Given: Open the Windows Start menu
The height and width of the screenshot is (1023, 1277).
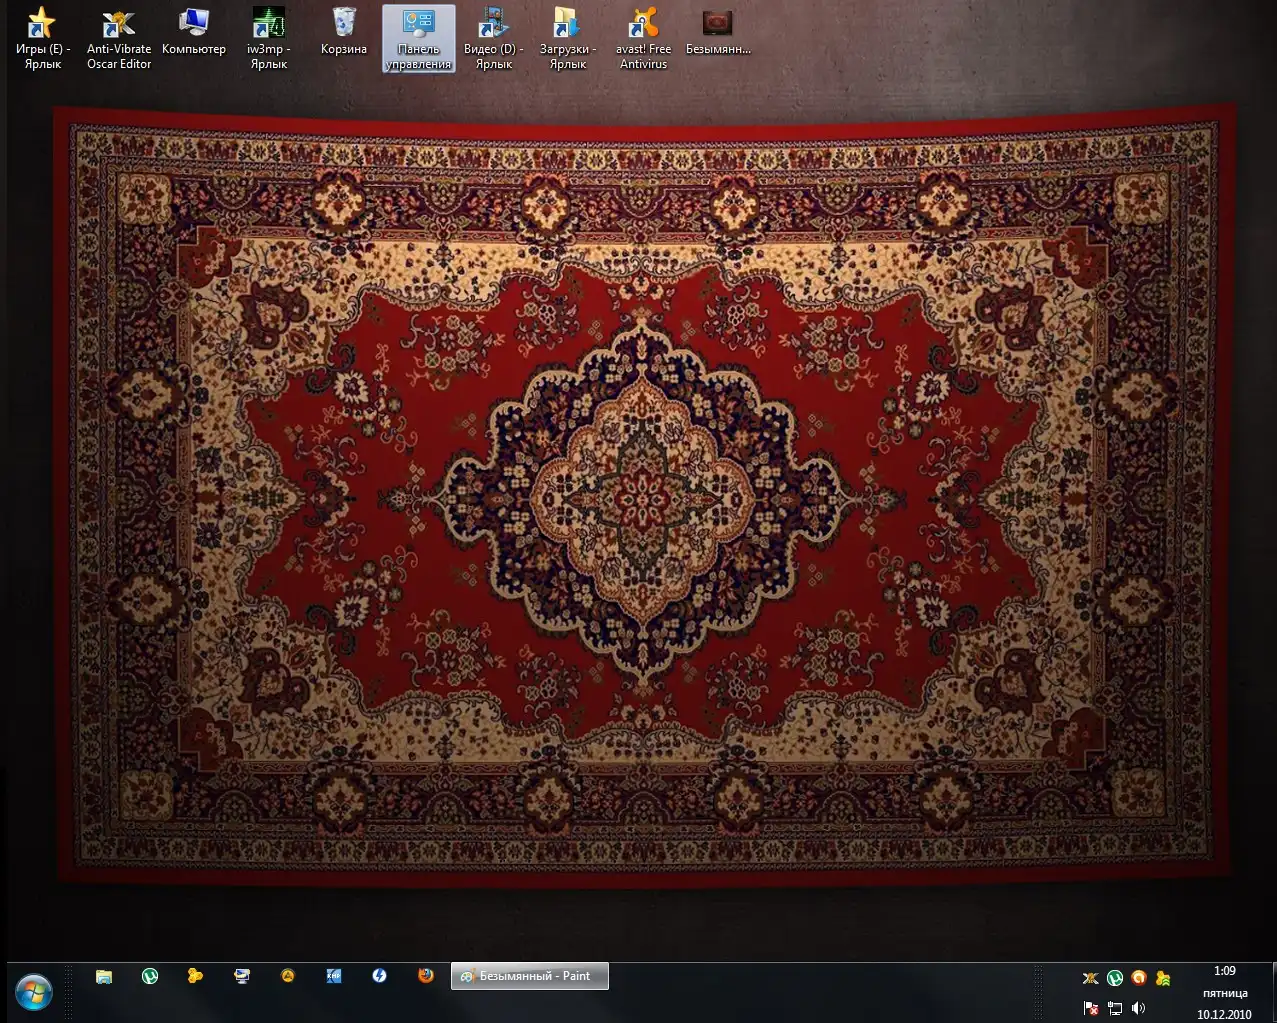Looking at the screenshot, I should 34,992.
